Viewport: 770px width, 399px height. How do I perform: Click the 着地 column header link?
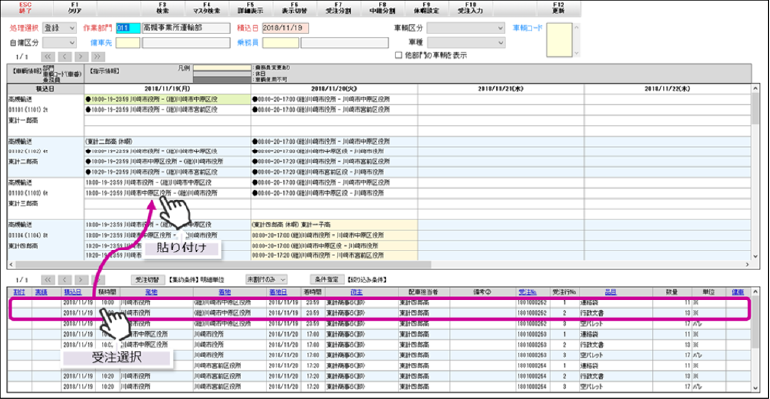tap(224, 292)
